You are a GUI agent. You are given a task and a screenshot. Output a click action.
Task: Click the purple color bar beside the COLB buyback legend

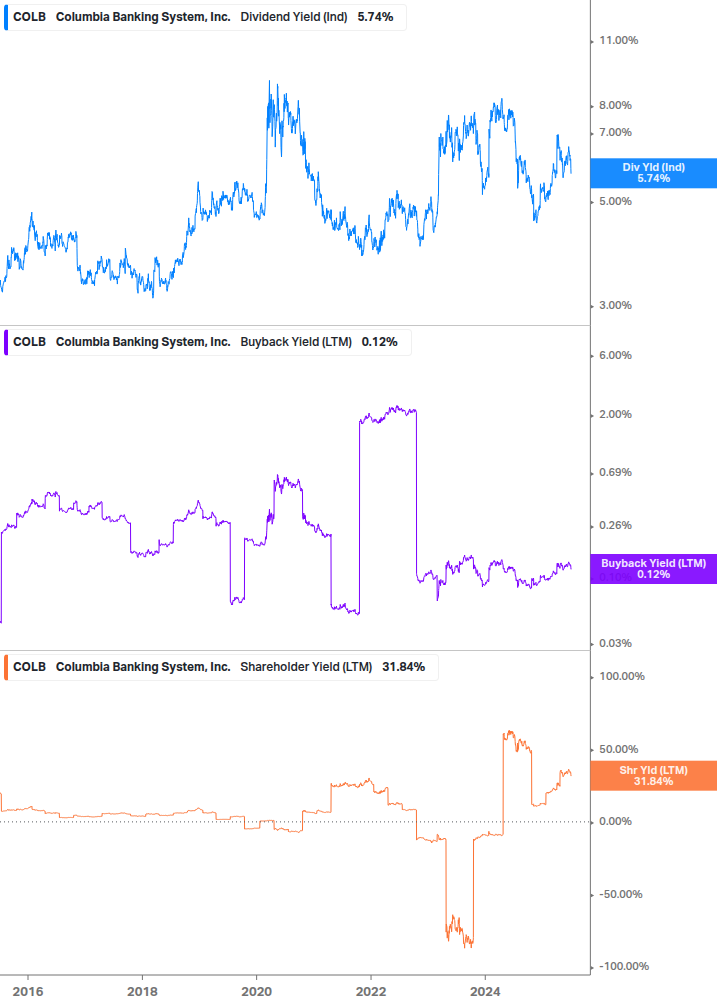click(6, 342)
